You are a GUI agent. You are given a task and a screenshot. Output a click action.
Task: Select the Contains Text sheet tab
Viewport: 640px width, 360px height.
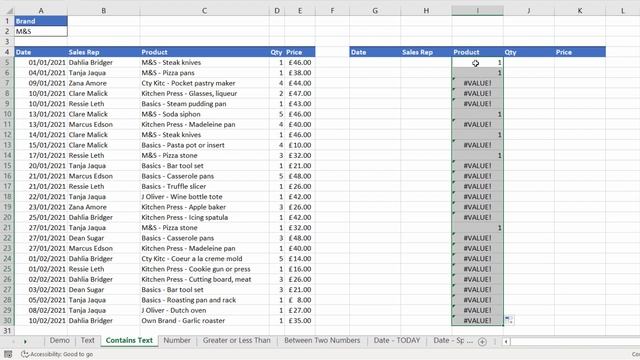point(129,340)
